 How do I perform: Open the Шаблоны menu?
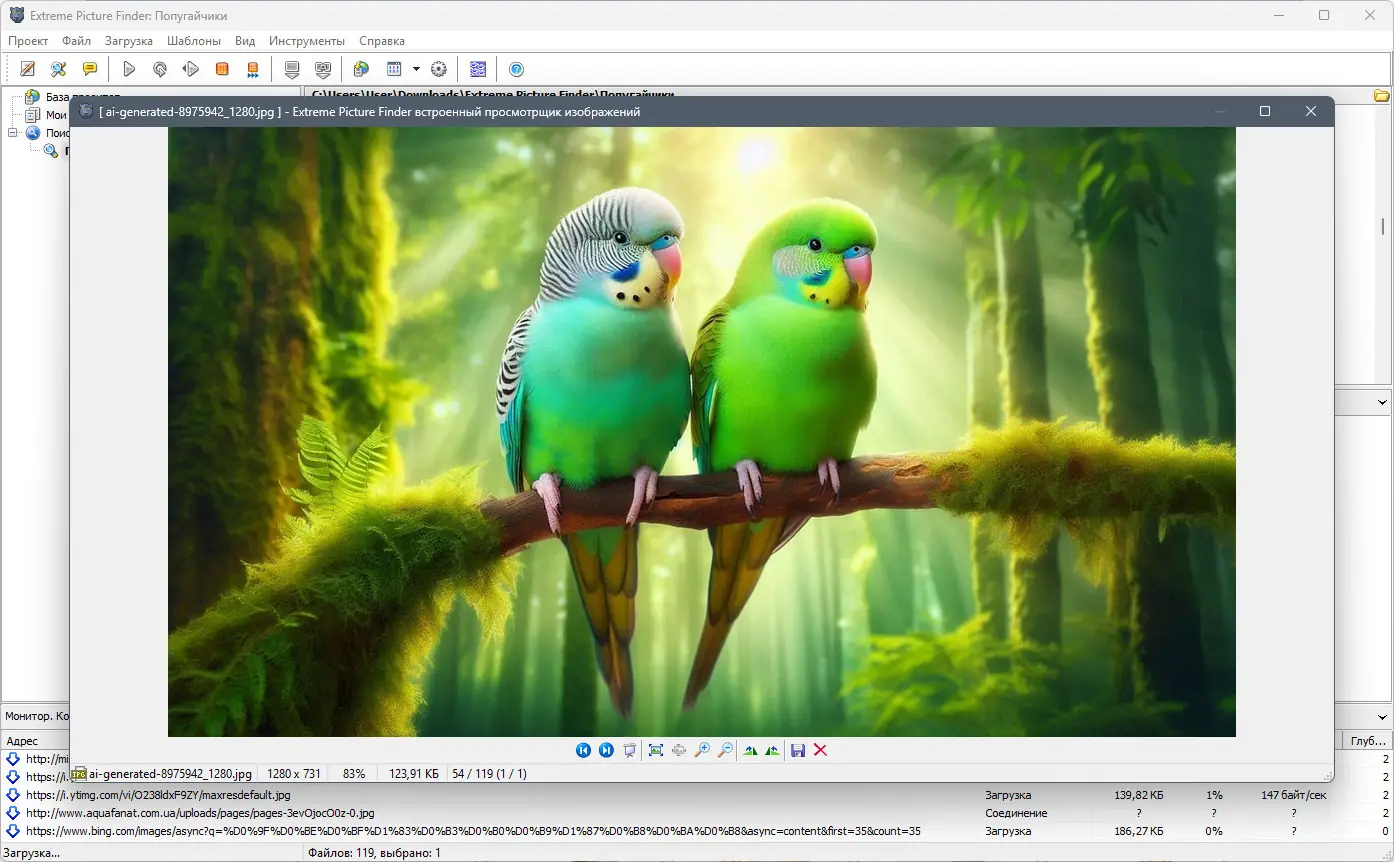(x=194, y=41)
